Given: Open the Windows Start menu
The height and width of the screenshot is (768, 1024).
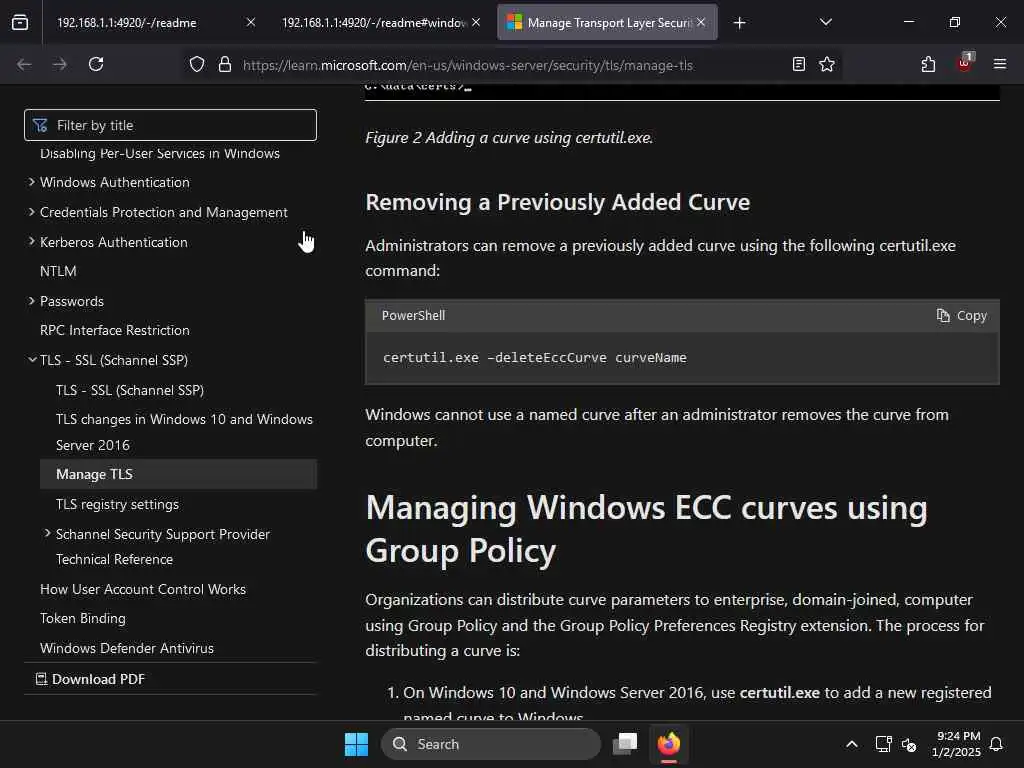Looking at the screenshot, I should click(x=357, y=744).
